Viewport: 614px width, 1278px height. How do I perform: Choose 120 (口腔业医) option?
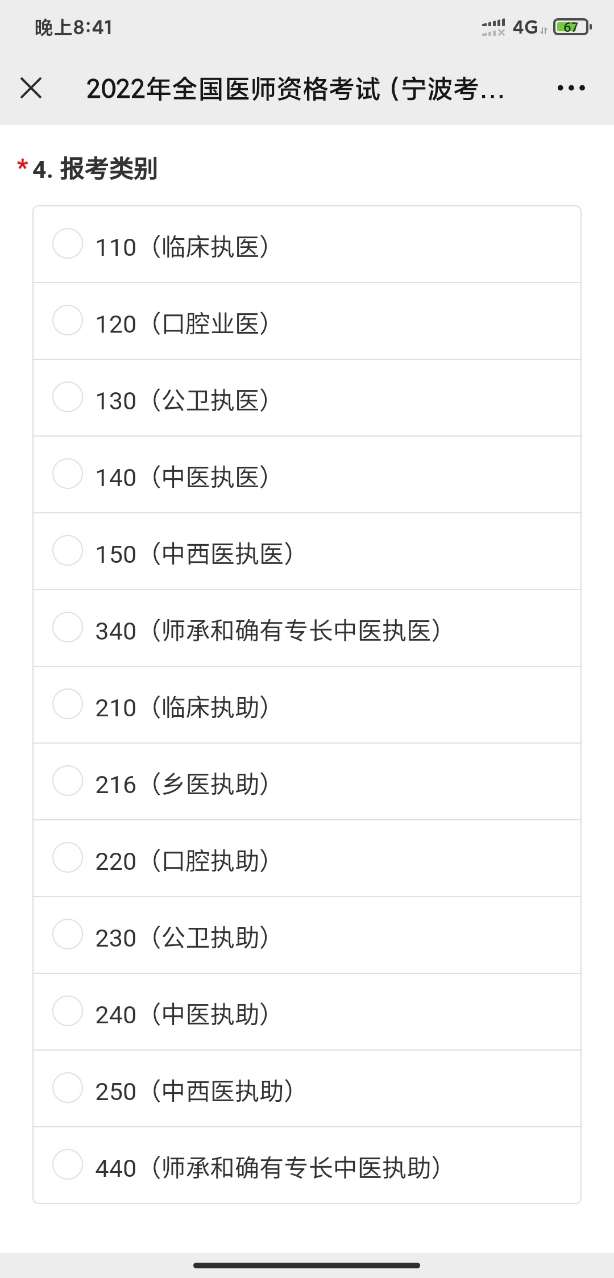click(x=67, y=321)
